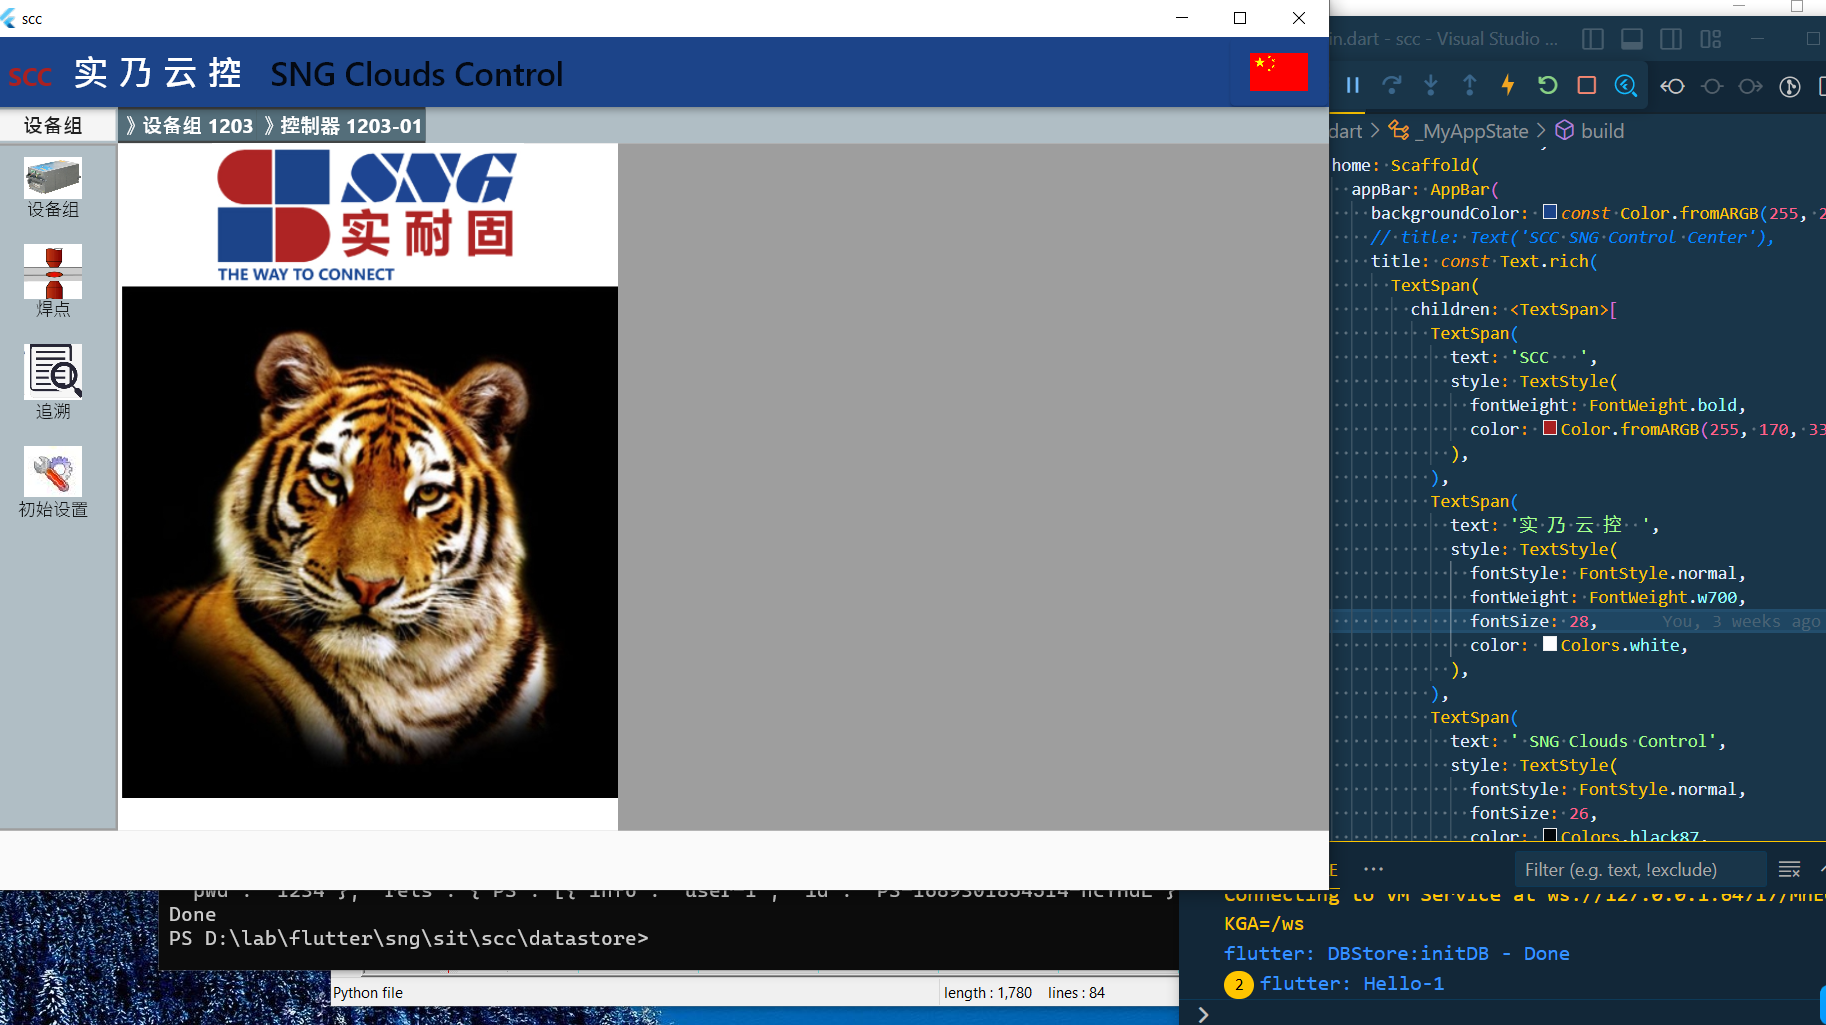Click the white Colors.white color swatch
The image size is (1826, 1025).
pos(1550,644)
